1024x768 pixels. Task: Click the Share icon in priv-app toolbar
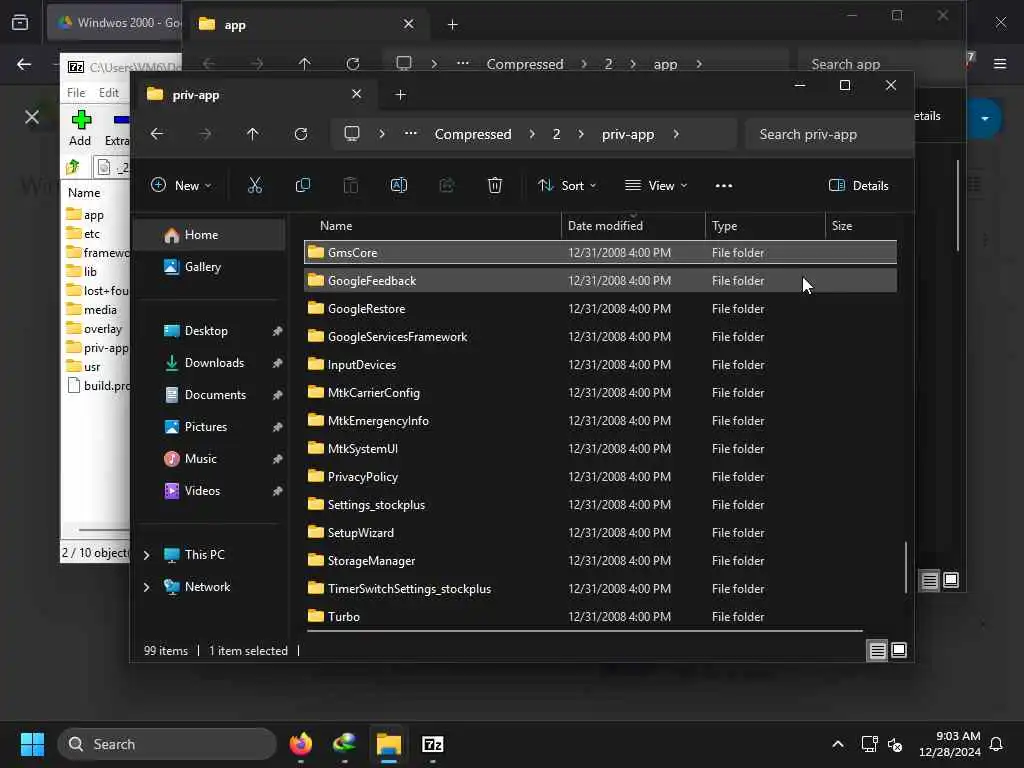pos(447,185)
